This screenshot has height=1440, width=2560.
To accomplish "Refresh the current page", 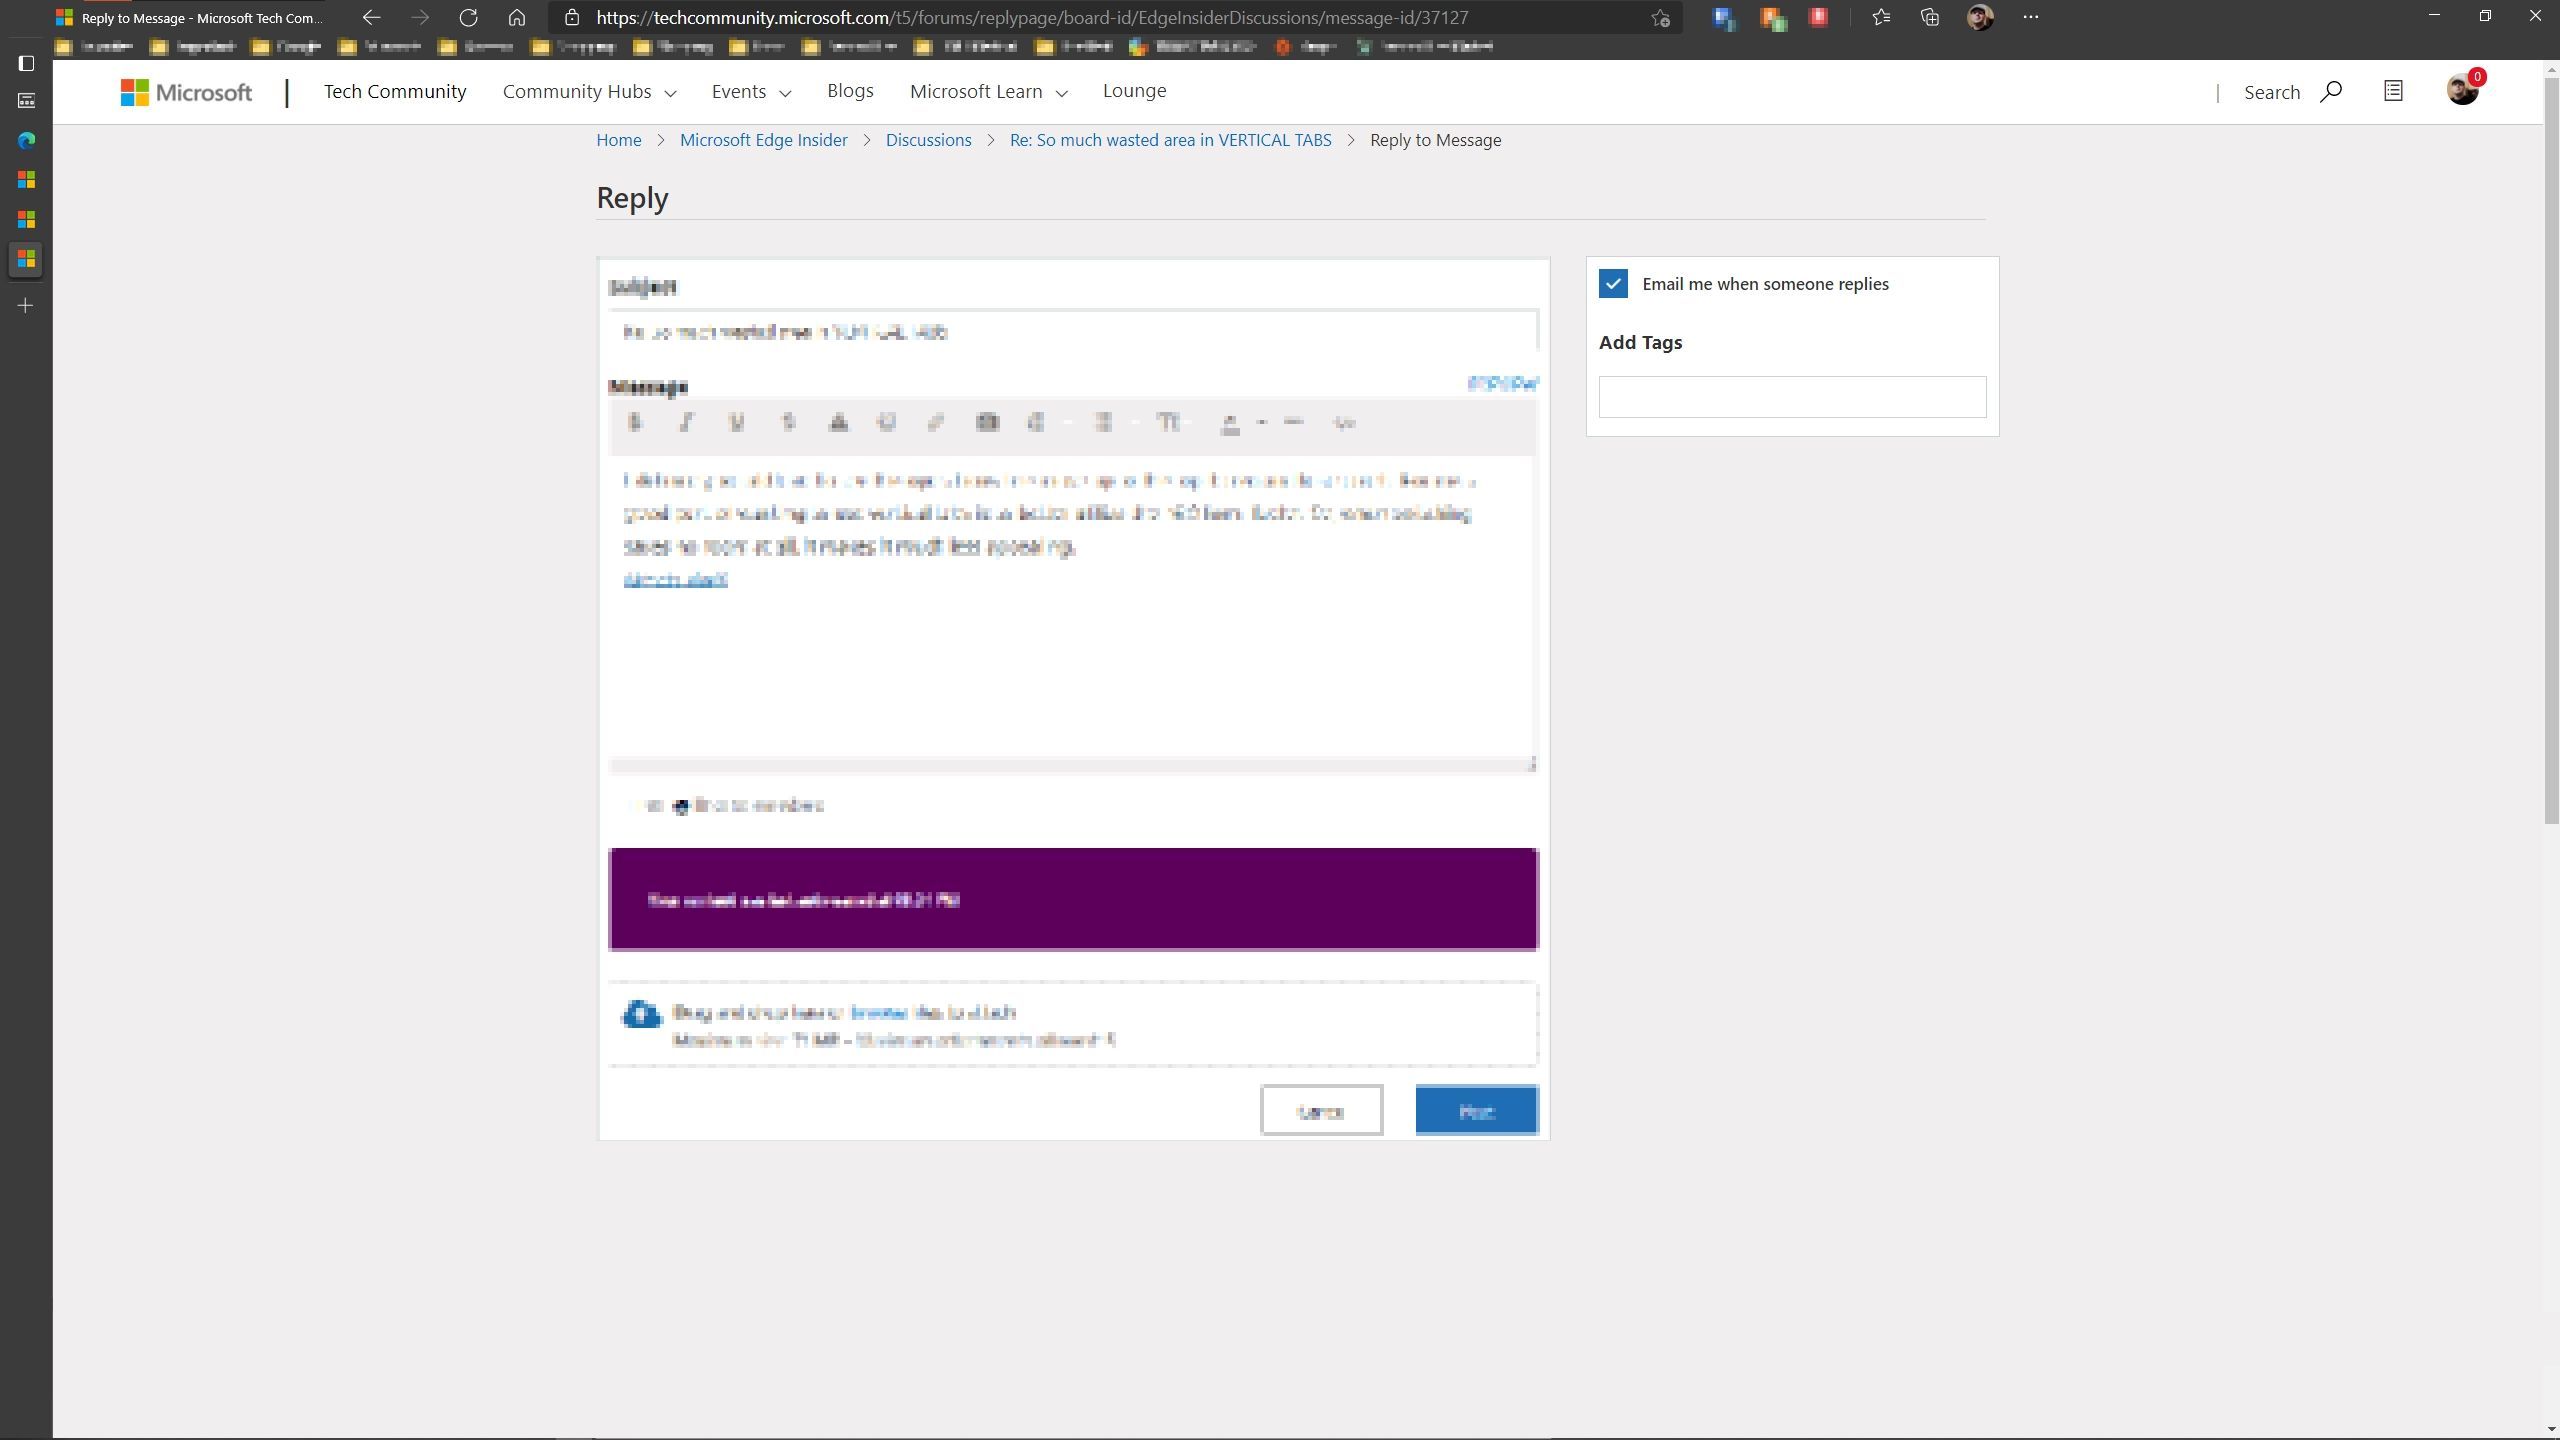I will tap(468, 17).
